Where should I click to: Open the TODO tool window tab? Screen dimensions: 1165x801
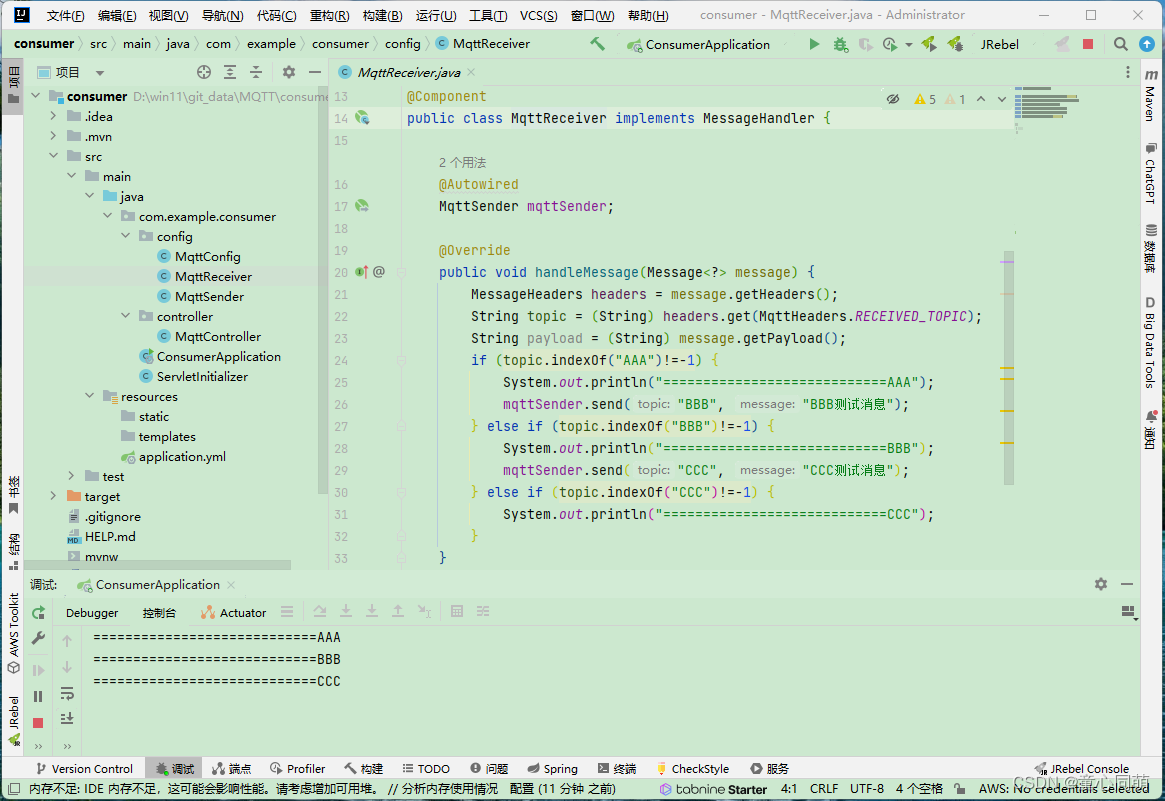(x=426, y=768)
